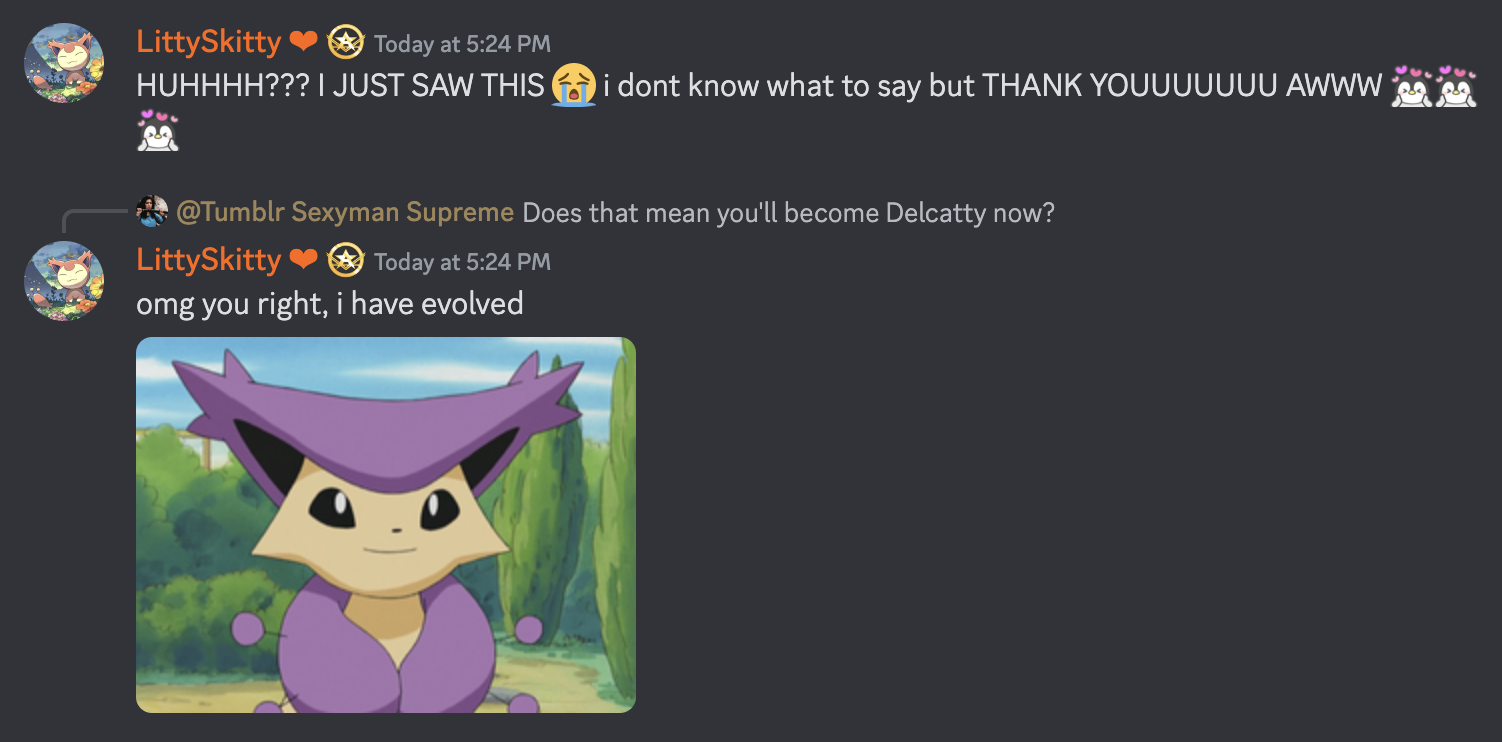The height and width of the screenshot is (742, 1502).
Task: Open small reply avatar of Tumblr Sexyman Supreme
Action: pyautogui.click(x=152, y=212)
